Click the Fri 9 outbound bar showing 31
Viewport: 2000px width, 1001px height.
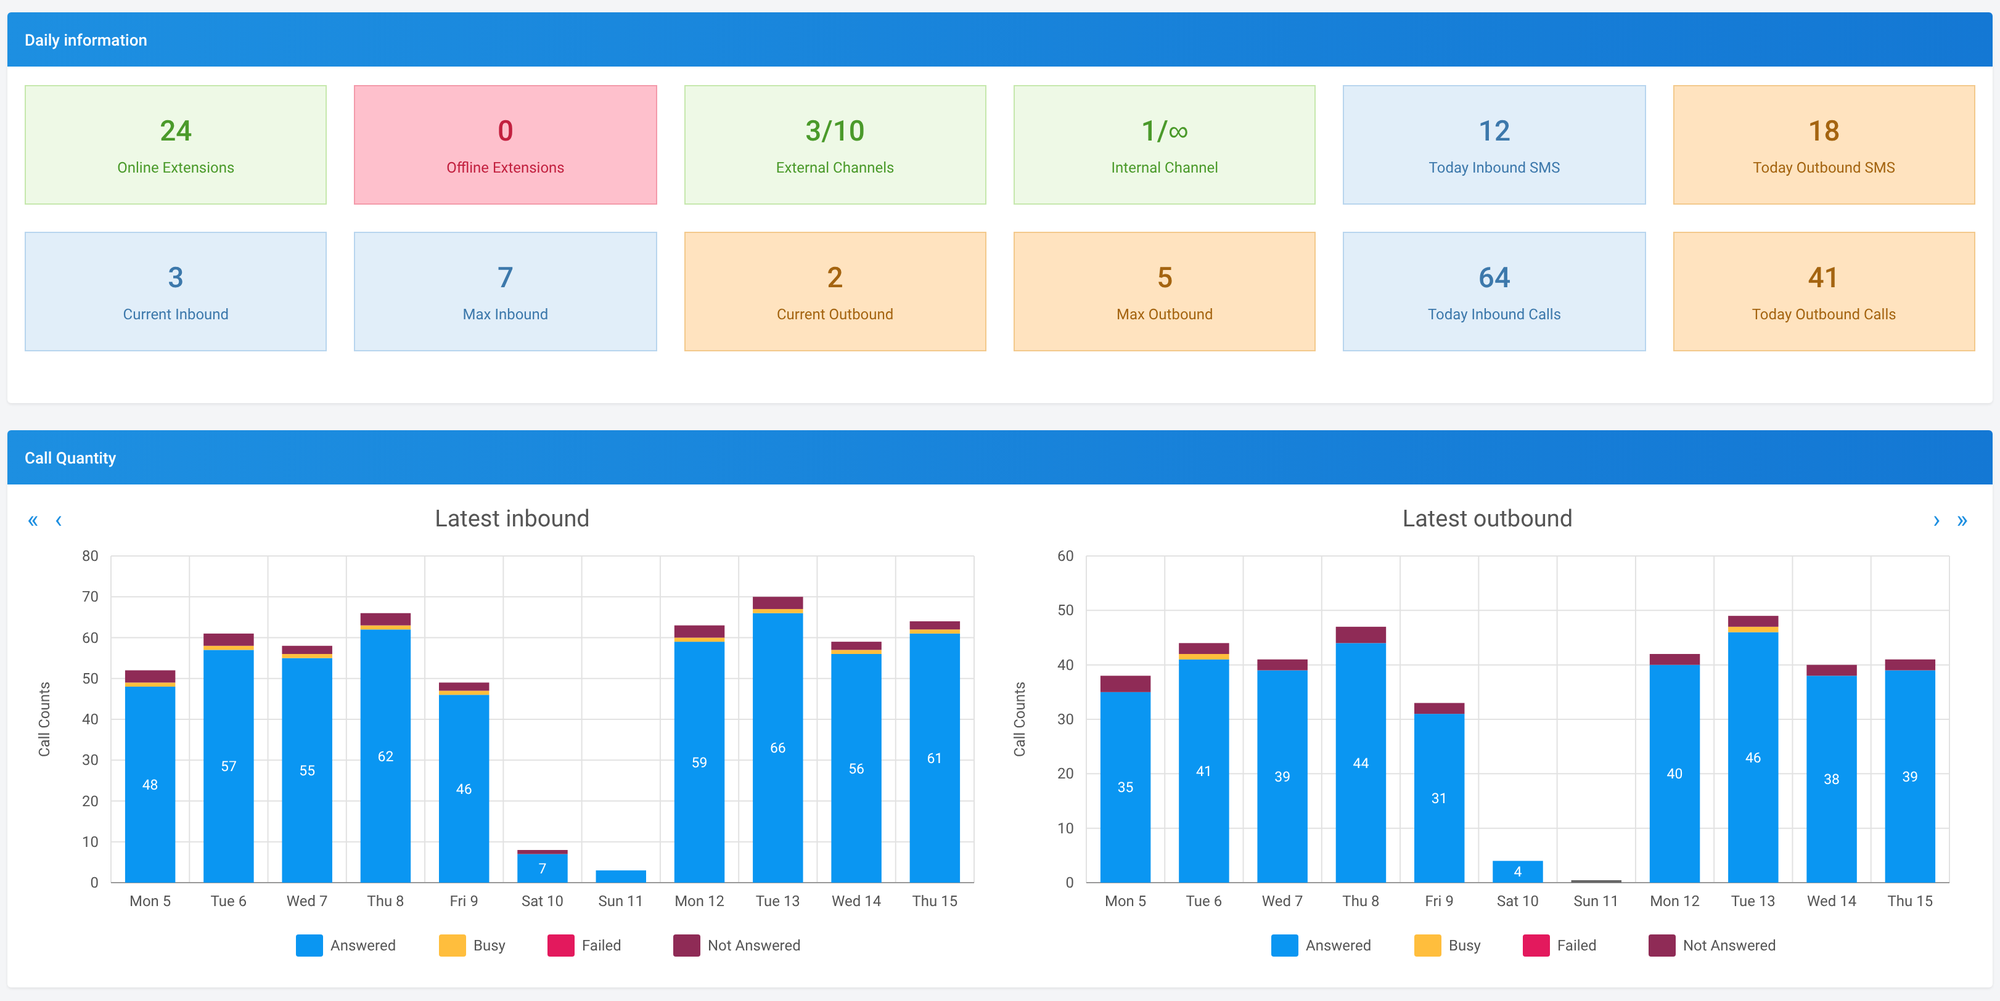(x=1439, y=798)
